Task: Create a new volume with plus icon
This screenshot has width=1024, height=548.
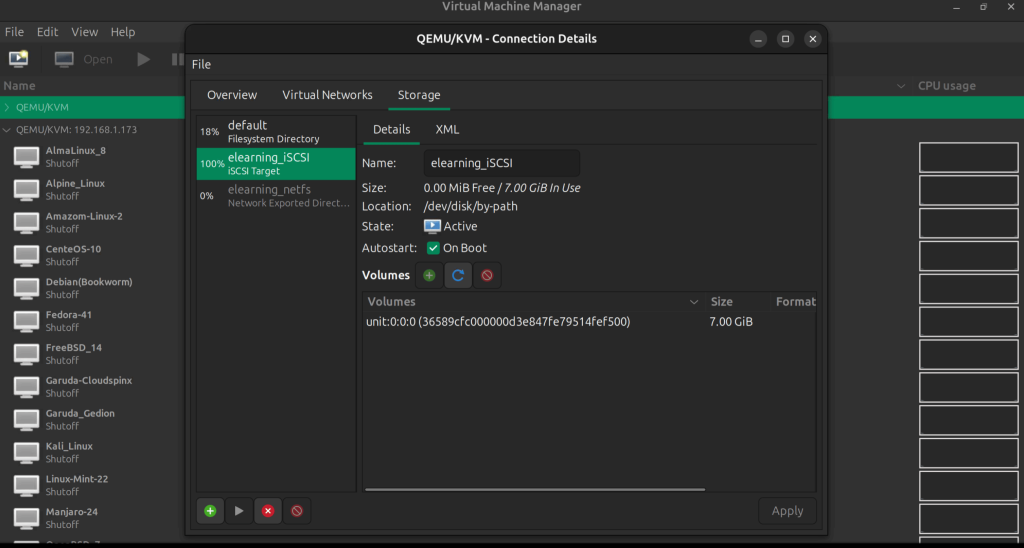Action: 429,276
